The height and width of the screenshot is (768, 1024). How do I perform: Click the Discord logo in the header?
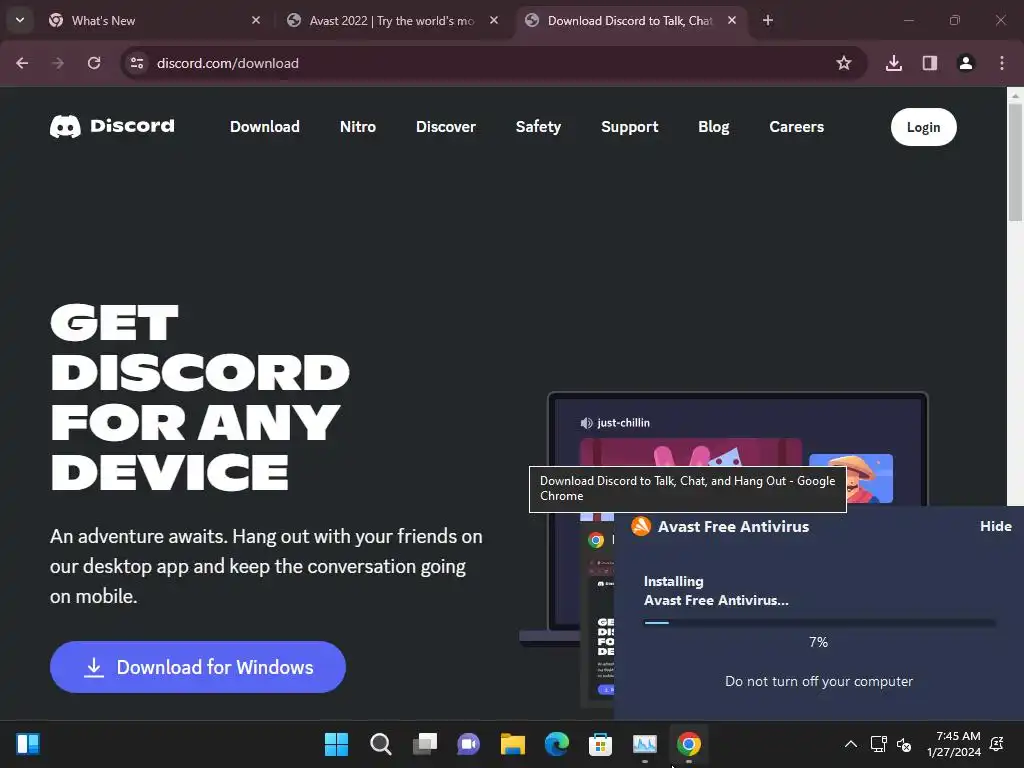[112, 126]
